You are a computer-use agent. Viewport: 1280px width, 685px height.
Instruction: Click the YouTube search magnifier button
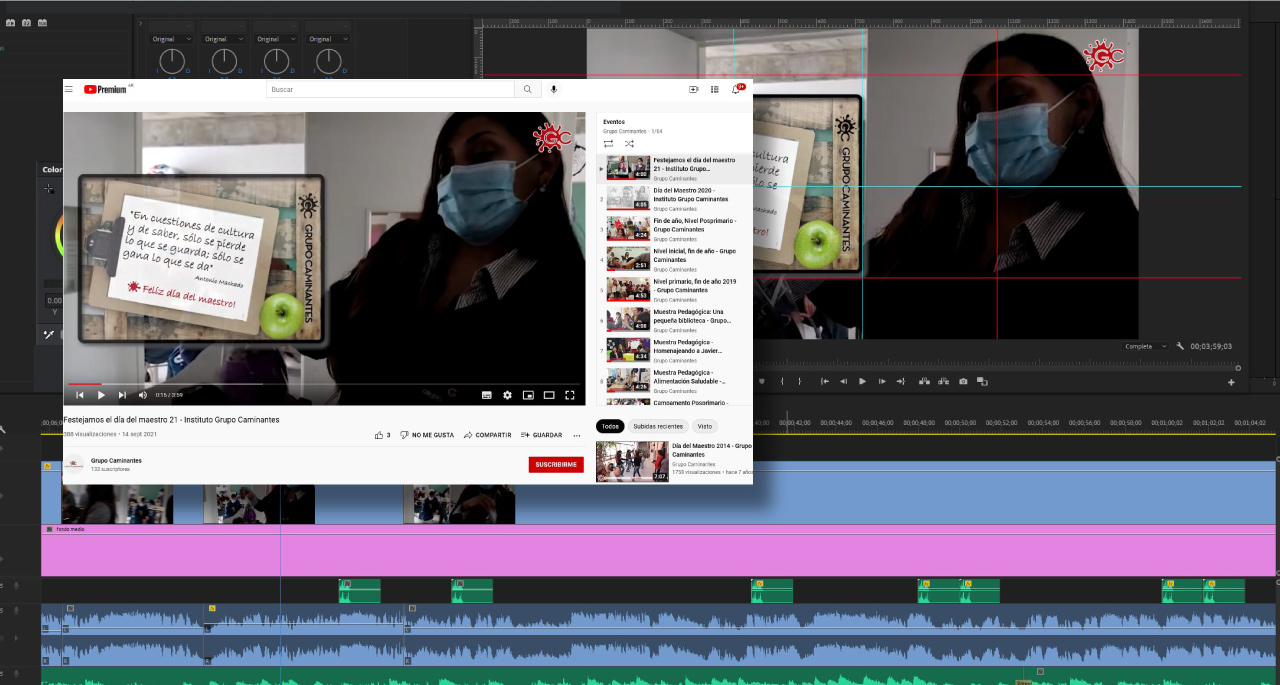coord(528,90)
